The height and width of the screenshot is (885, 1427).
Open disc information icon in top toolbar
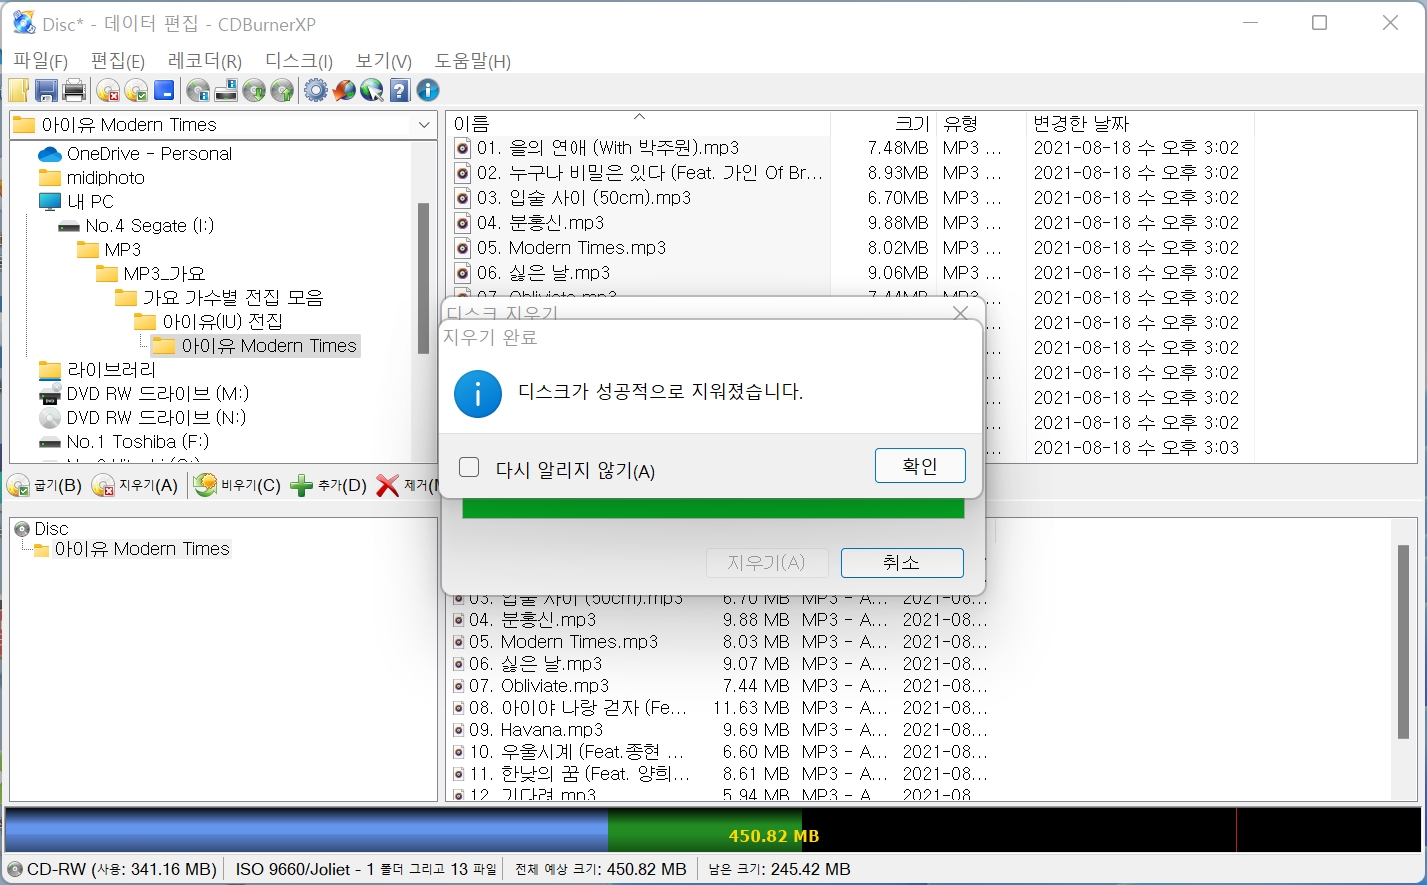198,91
